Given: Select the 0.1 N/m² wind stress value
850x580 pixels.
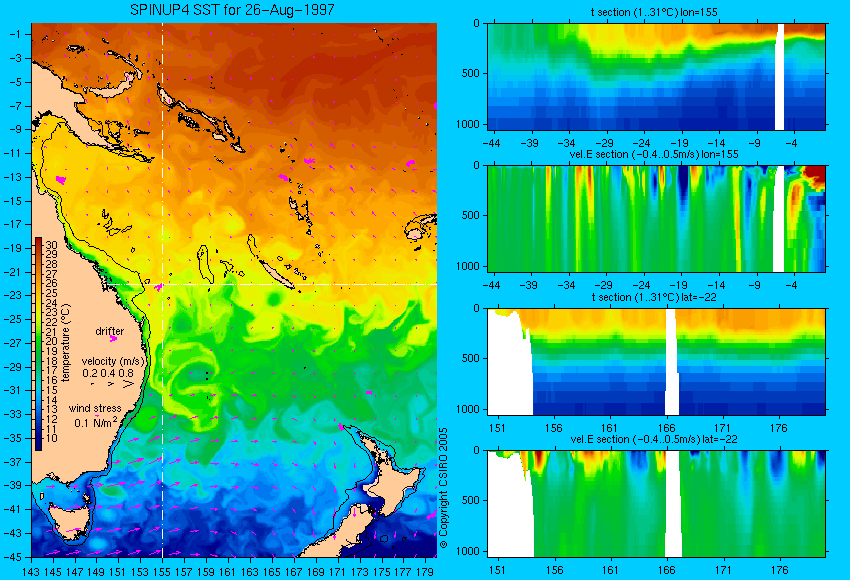Looking at the screenshot, I should pos(96,422).
